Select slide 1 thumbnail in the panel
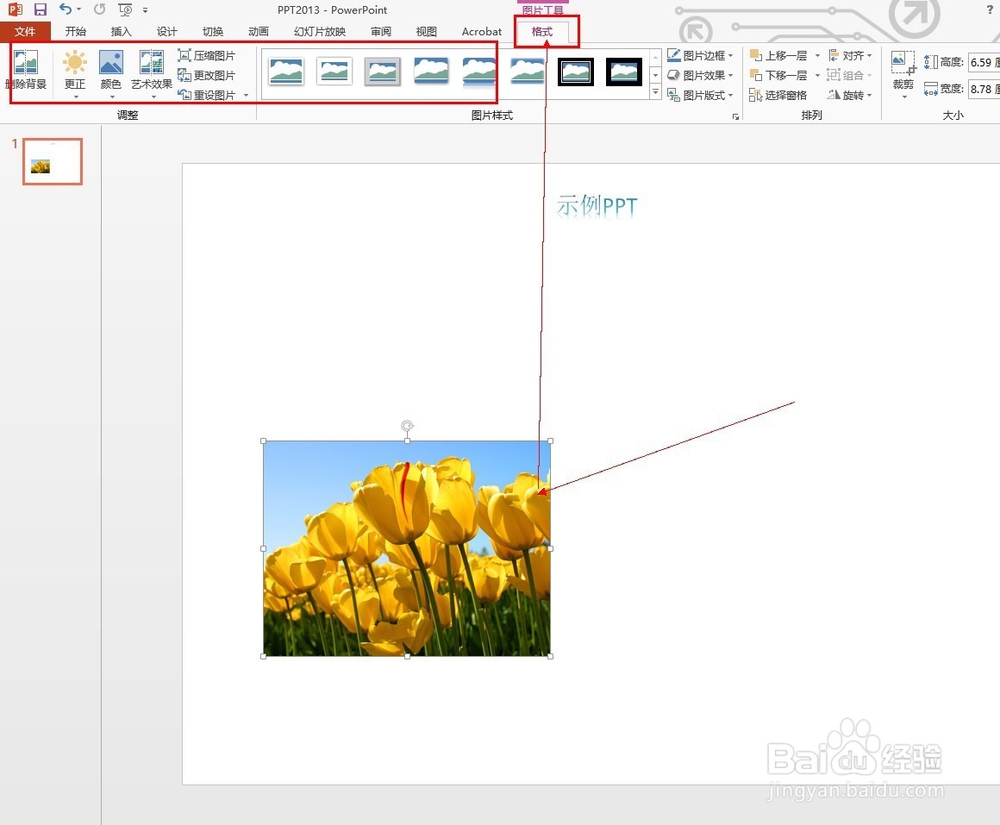1000x825 pixels. click(52, 161)
